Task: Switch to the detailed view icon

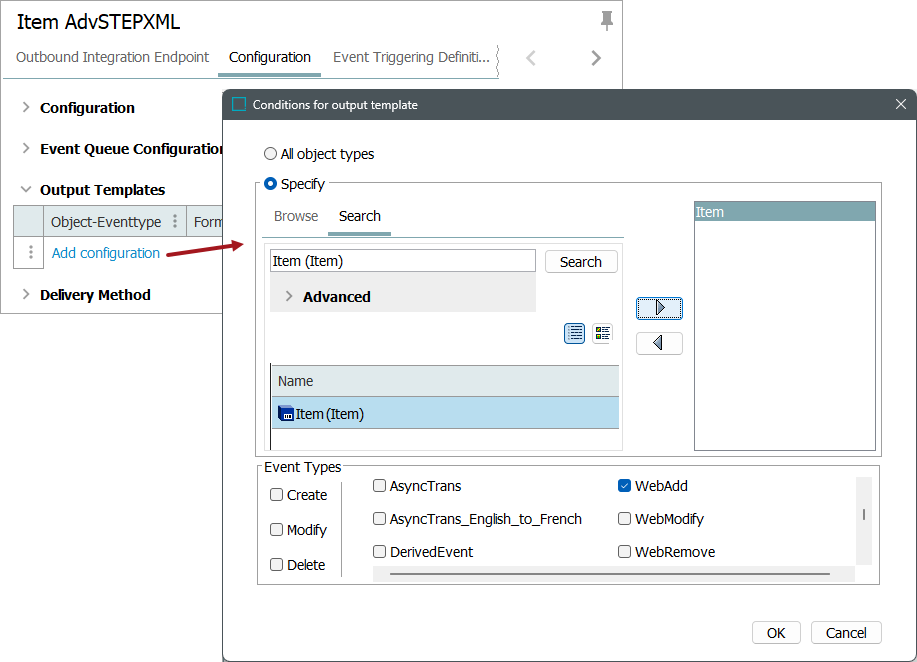Action: (x=602, y=333)
